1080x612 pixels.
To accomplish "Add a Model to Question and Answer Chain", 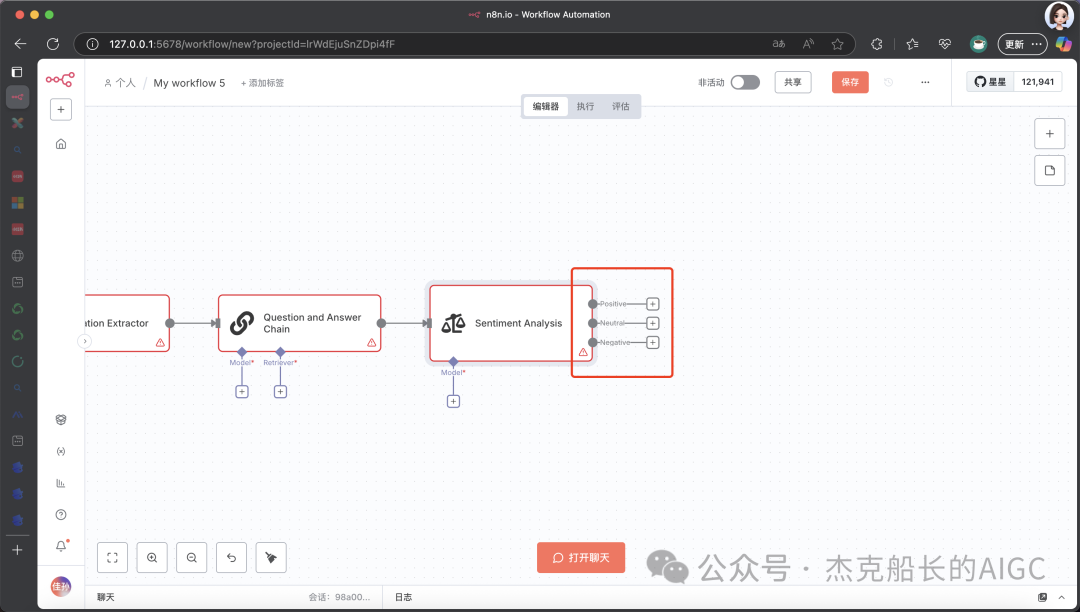I will tap(242, 392).
